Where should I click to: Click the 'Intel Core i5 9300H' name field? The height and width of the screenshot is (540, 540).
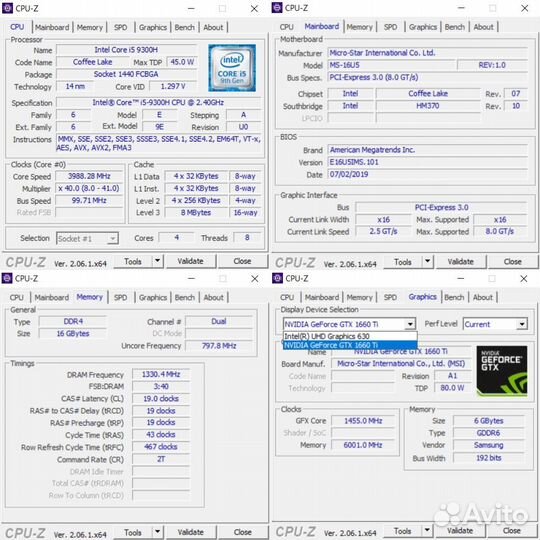126,50
